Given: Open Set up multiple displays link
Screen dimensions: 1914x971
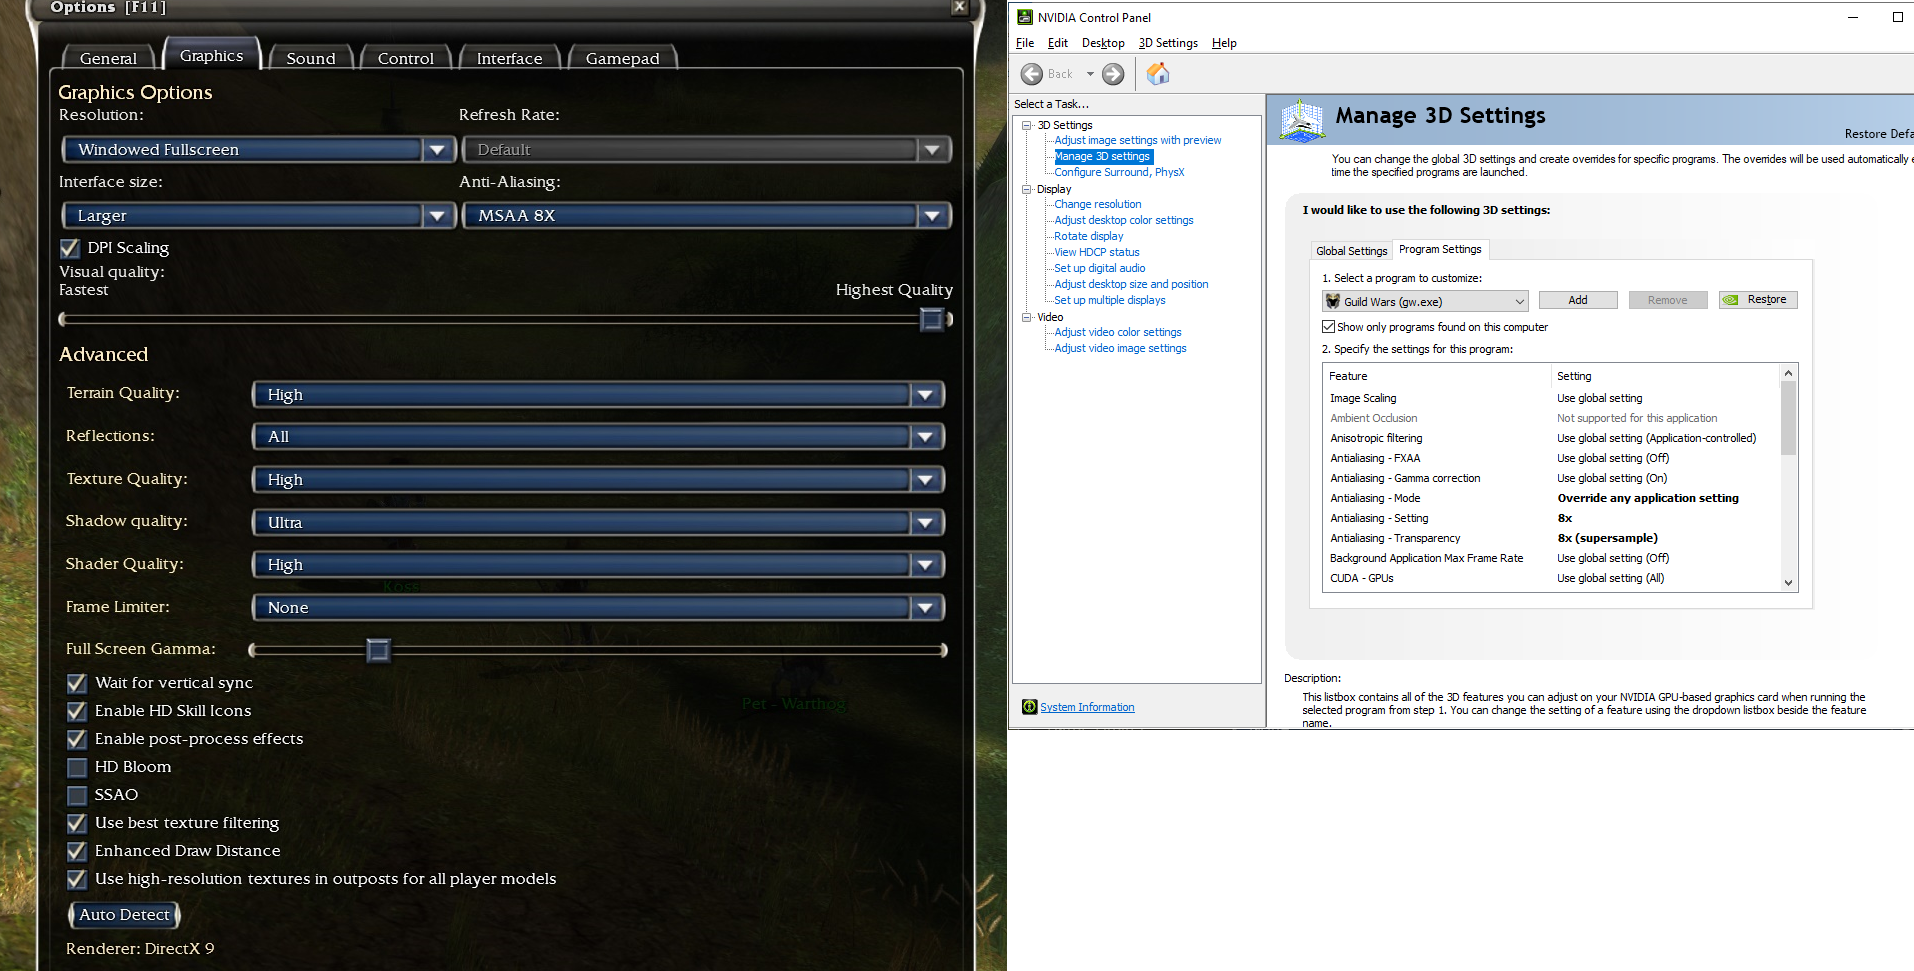Looking at the screenshot, I should click(1110, 300).
